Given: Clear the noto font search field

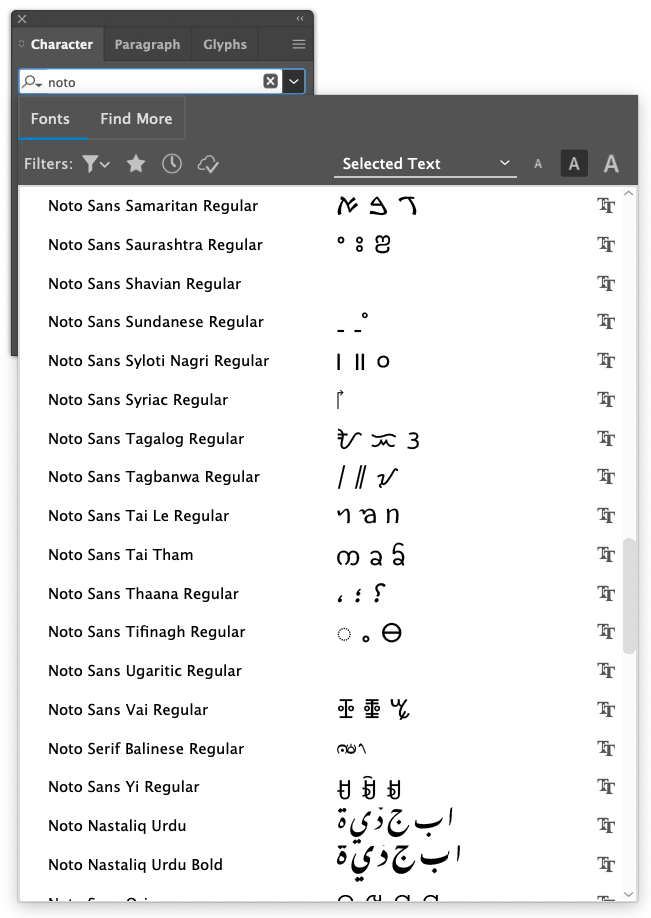Looking at the screenshot, I should 270,81.
